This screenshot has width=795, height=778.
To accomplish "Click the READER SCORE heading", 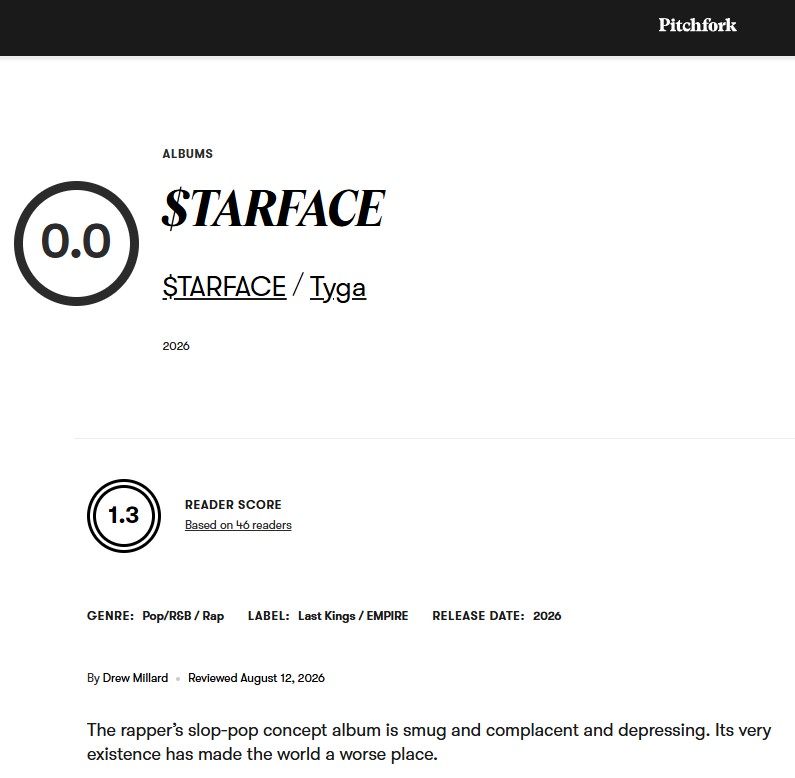I will [x=233, y=505].
